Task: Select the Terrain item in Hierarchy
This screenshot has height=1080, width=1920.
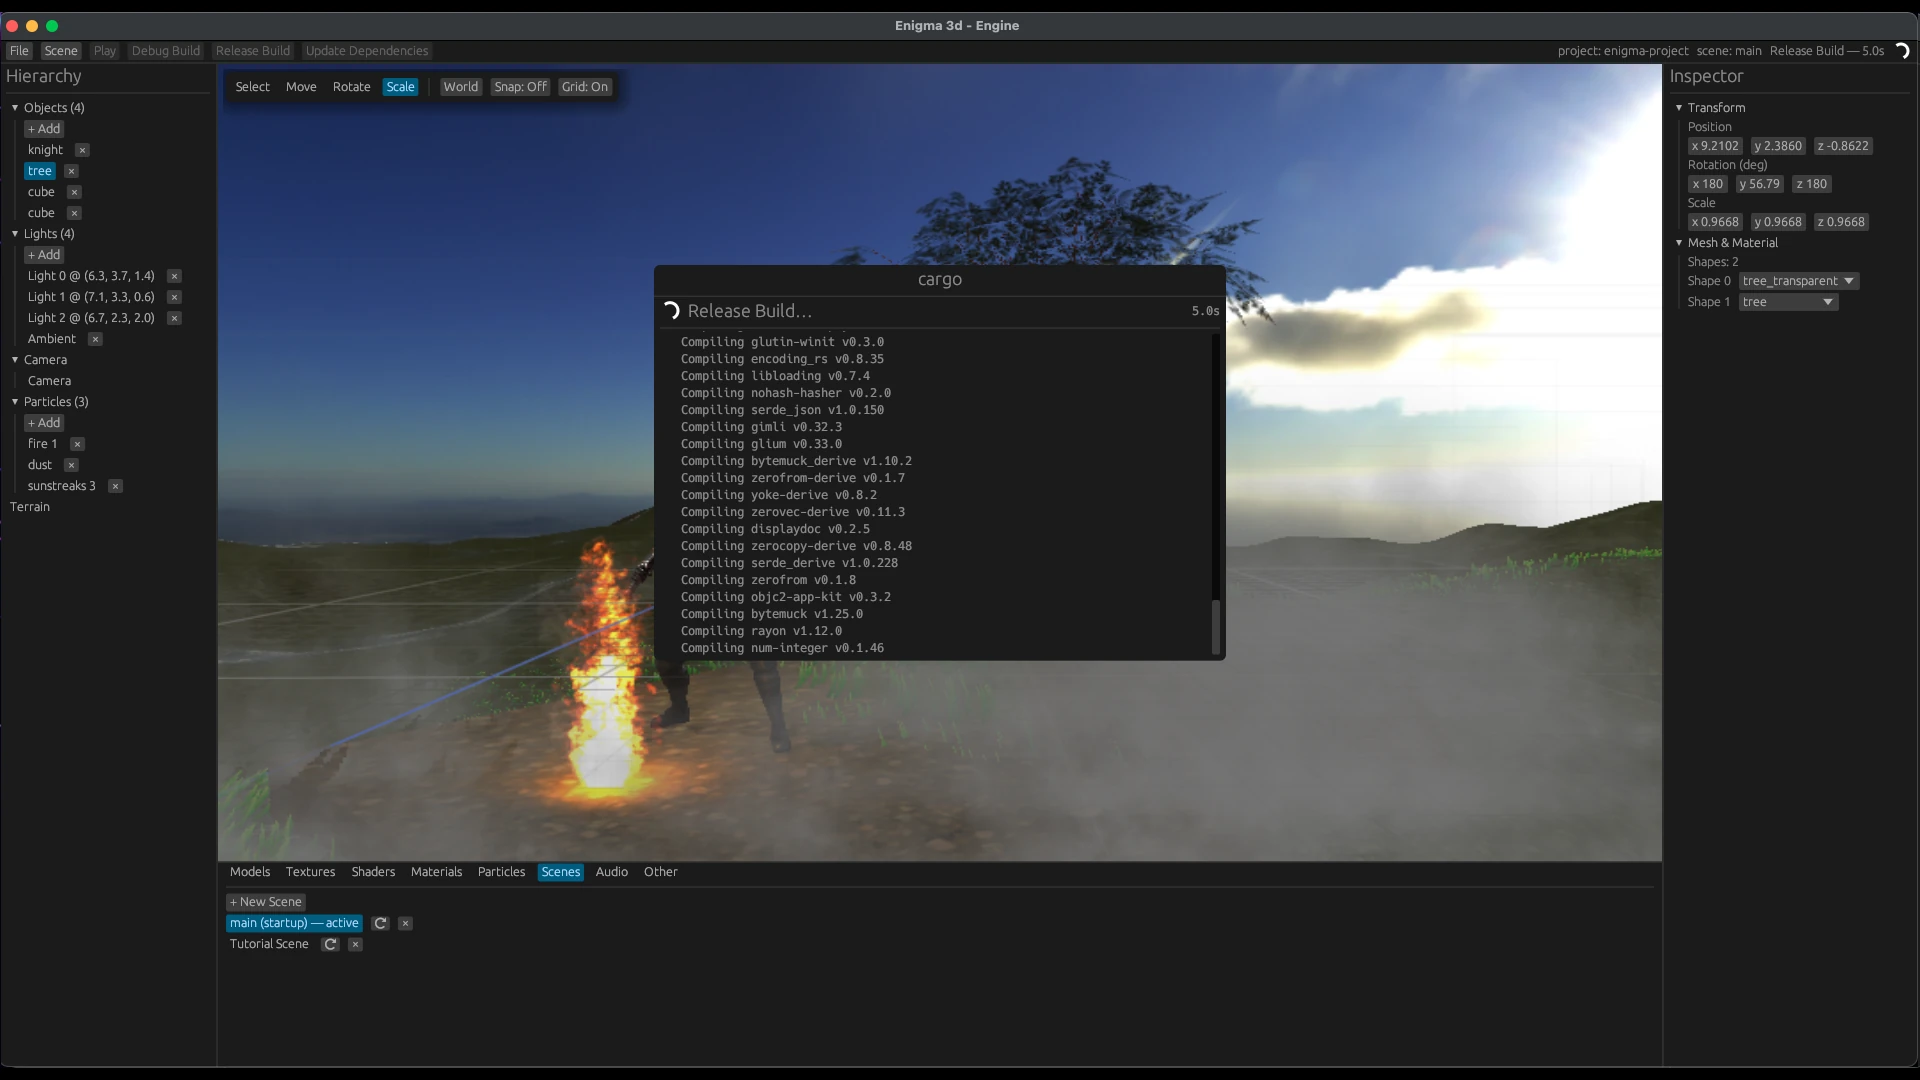Action: click(x=30, y=507)
